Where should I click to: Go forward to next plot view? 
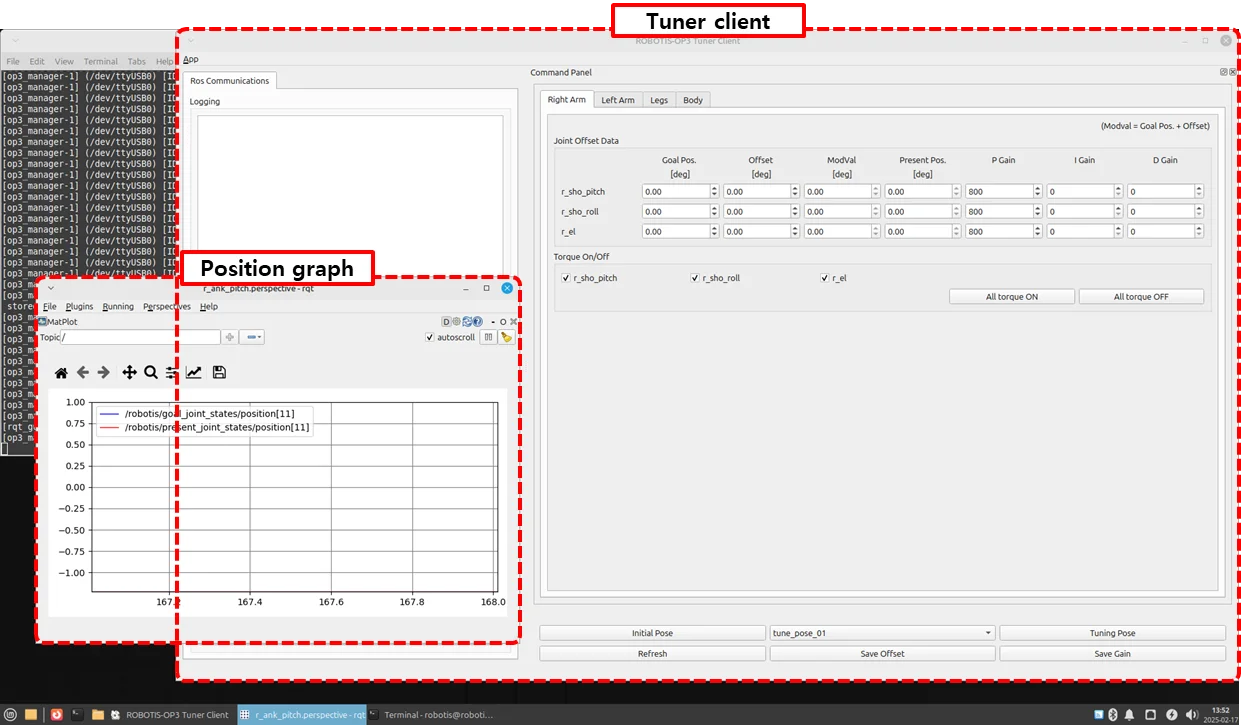coord(104,372)
